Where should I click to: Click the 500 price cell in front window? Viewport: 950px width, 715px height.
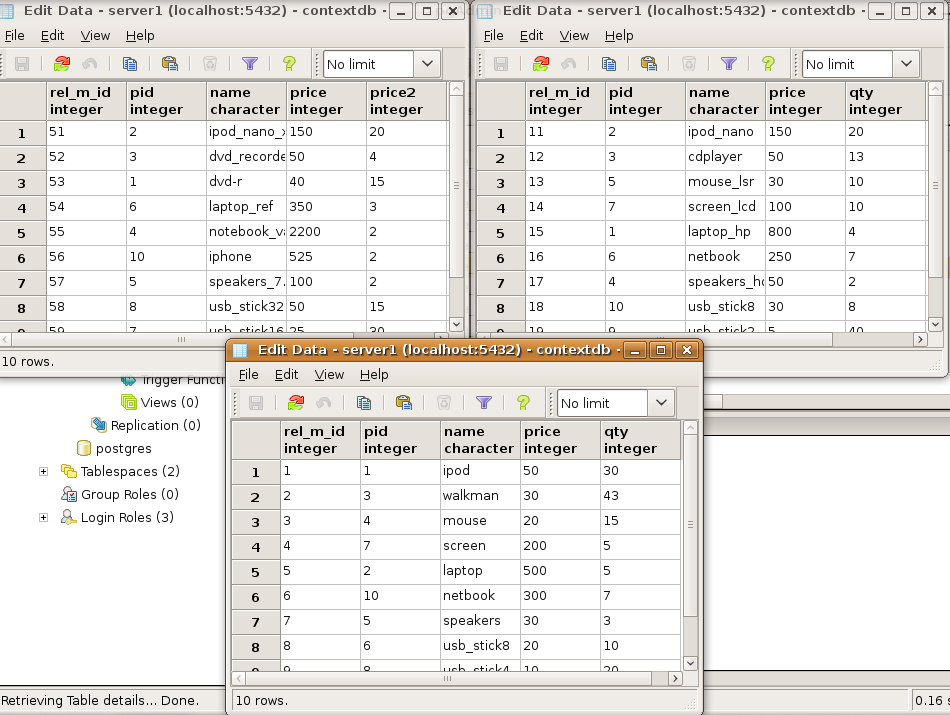(x=560, y=571)
